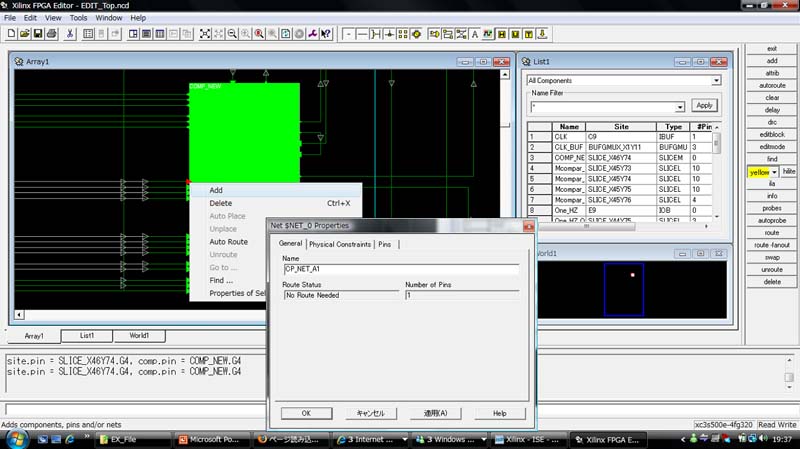This screenshot has height=449, width=800.
Task: Close the Net $NET_0 Properties dialog
Action: [529, 226]
